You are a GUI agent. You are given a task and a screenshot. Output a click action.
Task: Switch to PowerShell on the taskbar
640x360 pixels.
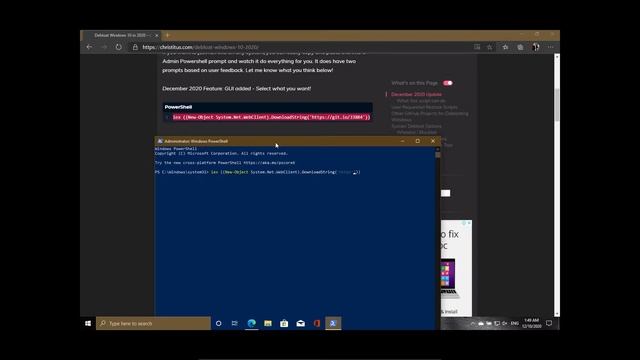(333, 323)
